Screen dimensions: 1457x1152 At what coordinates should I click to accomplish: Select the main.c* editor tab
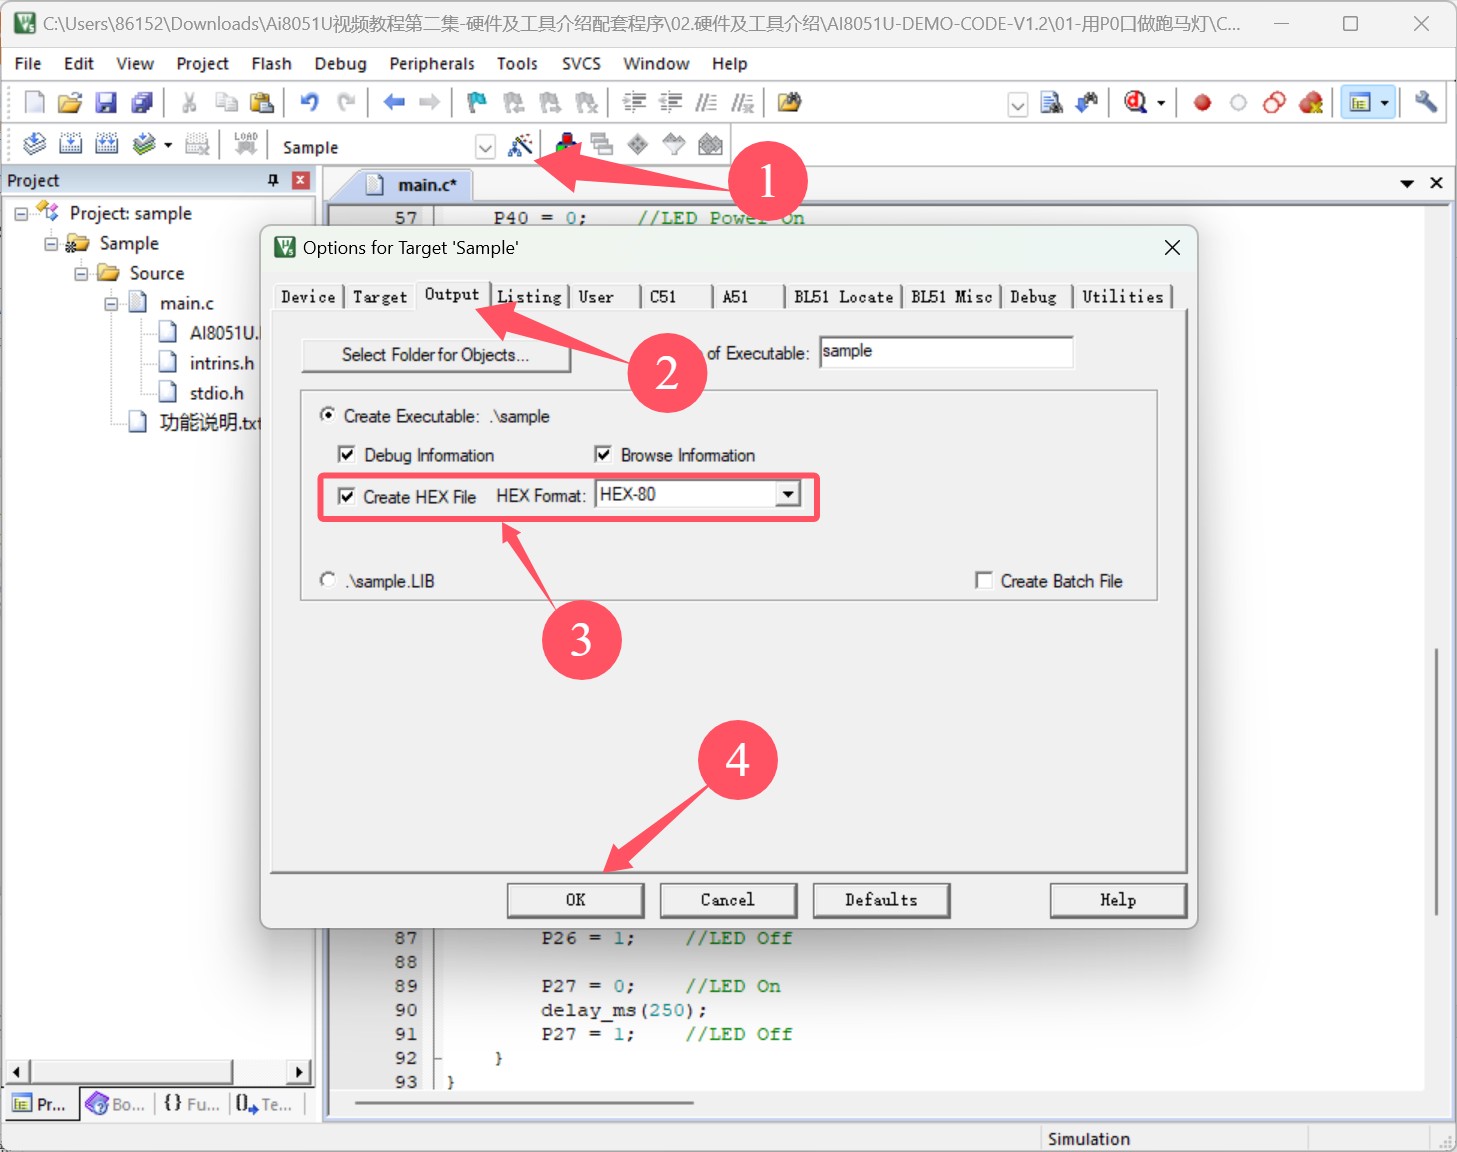(414, 185)
